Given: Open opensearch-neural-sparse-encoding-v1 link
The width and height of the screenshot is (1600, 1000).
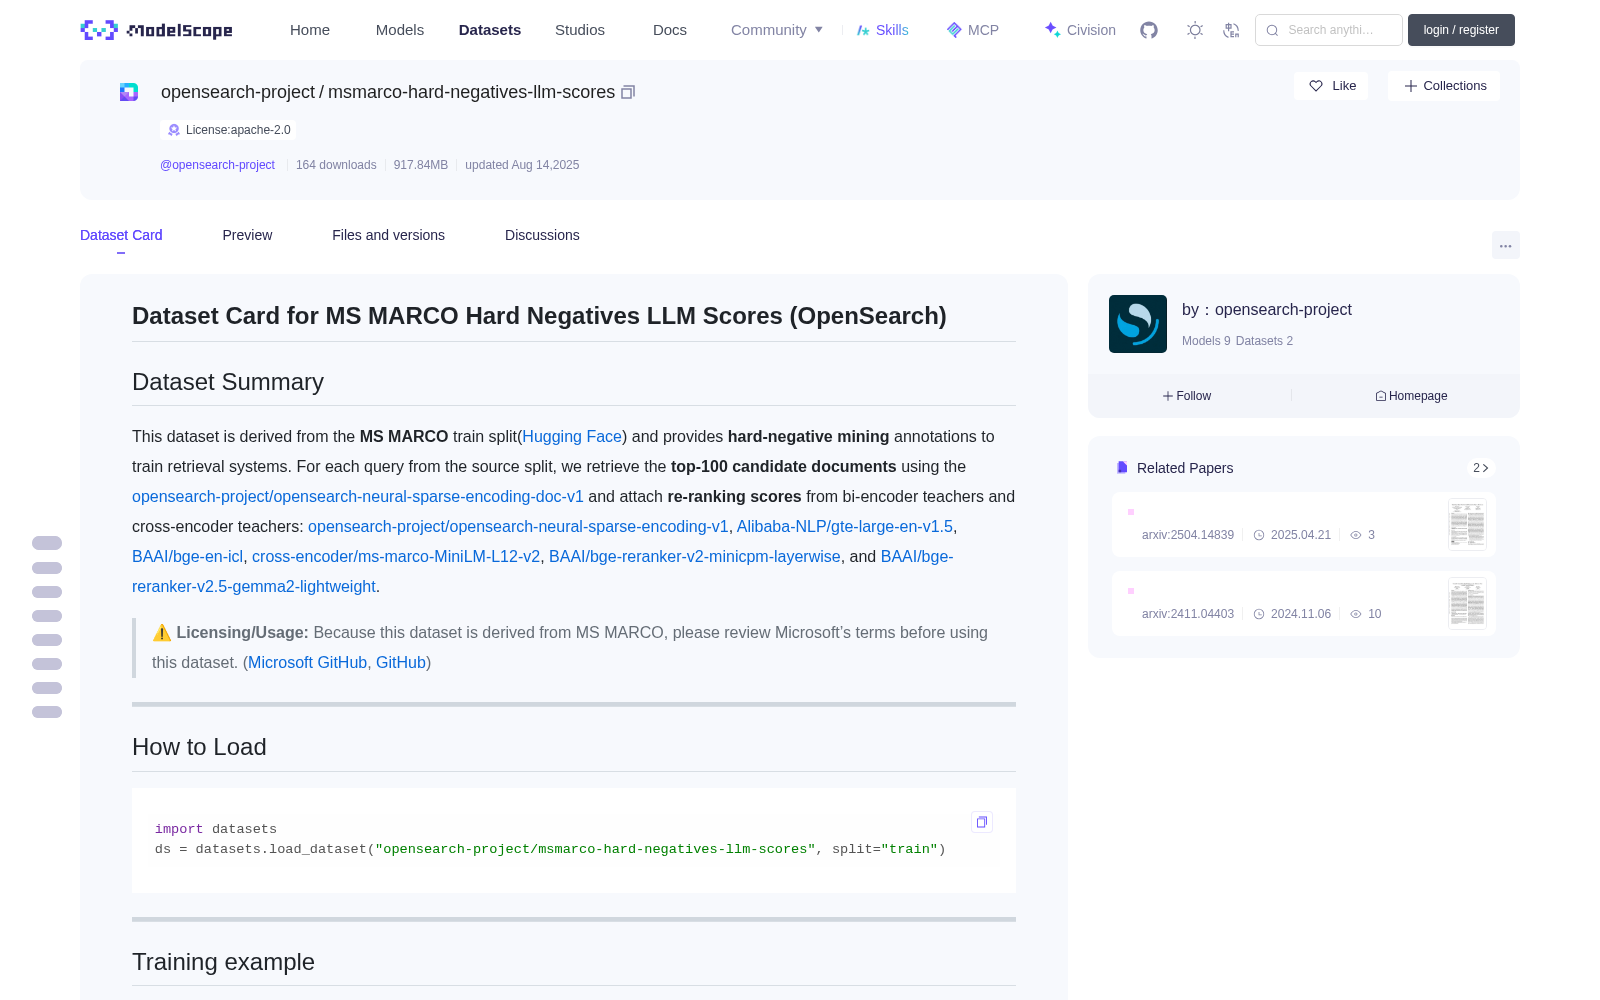Looking at the screenshot, I should click(518, 527).
